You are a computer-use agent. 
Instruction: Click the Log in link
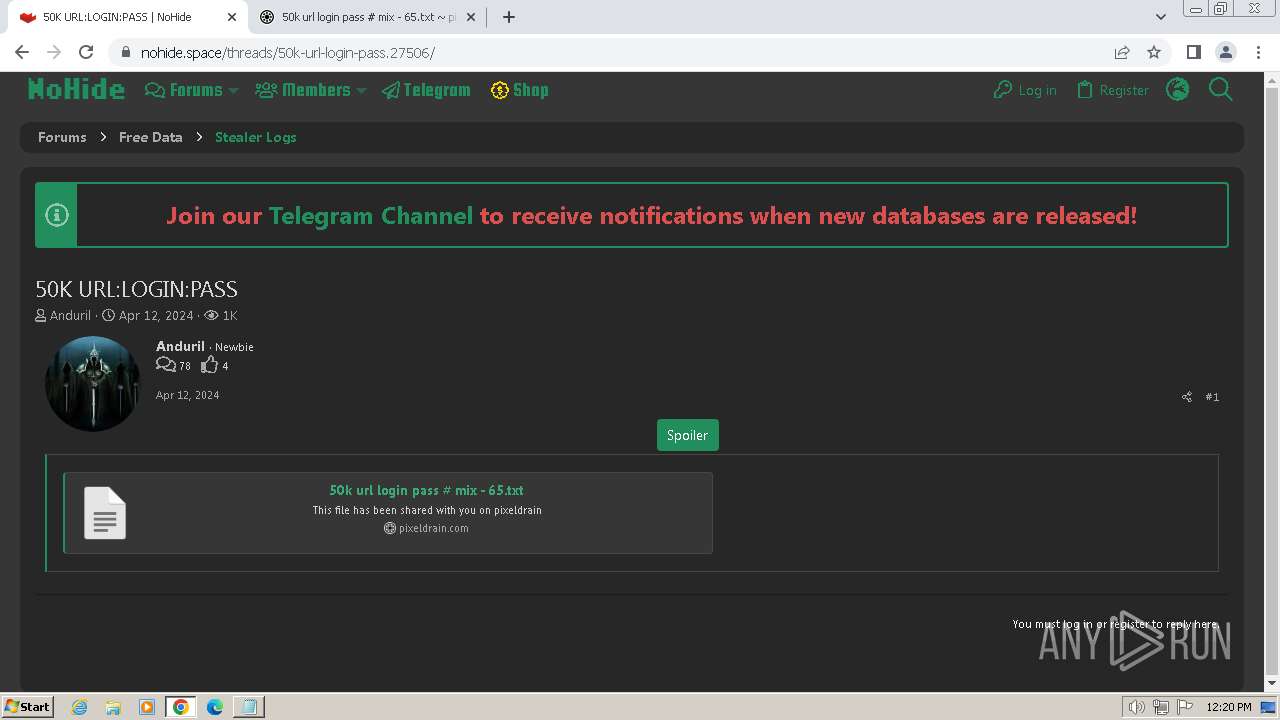(1025, 90)
